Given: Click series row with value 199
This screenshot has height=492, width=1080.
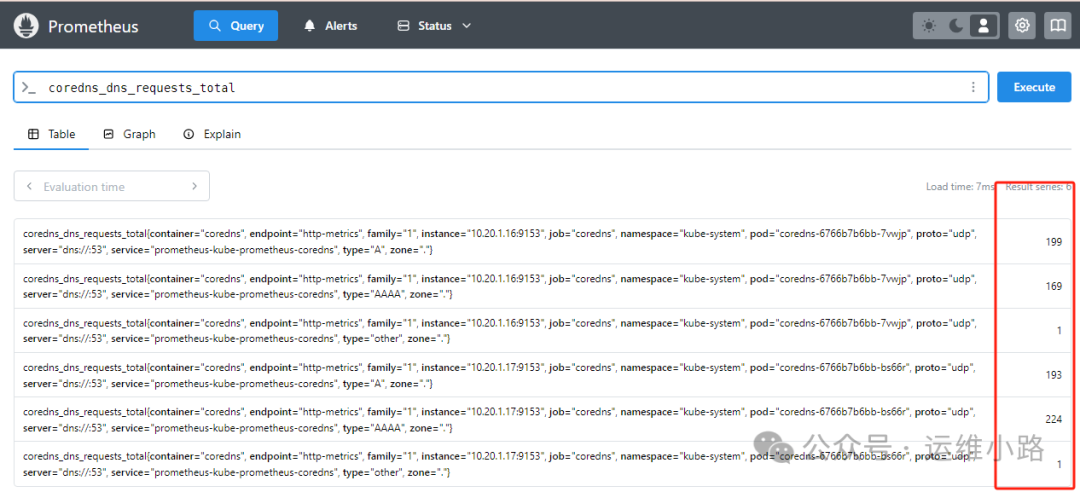Looking at the screenshot, I should click(543, 242).
